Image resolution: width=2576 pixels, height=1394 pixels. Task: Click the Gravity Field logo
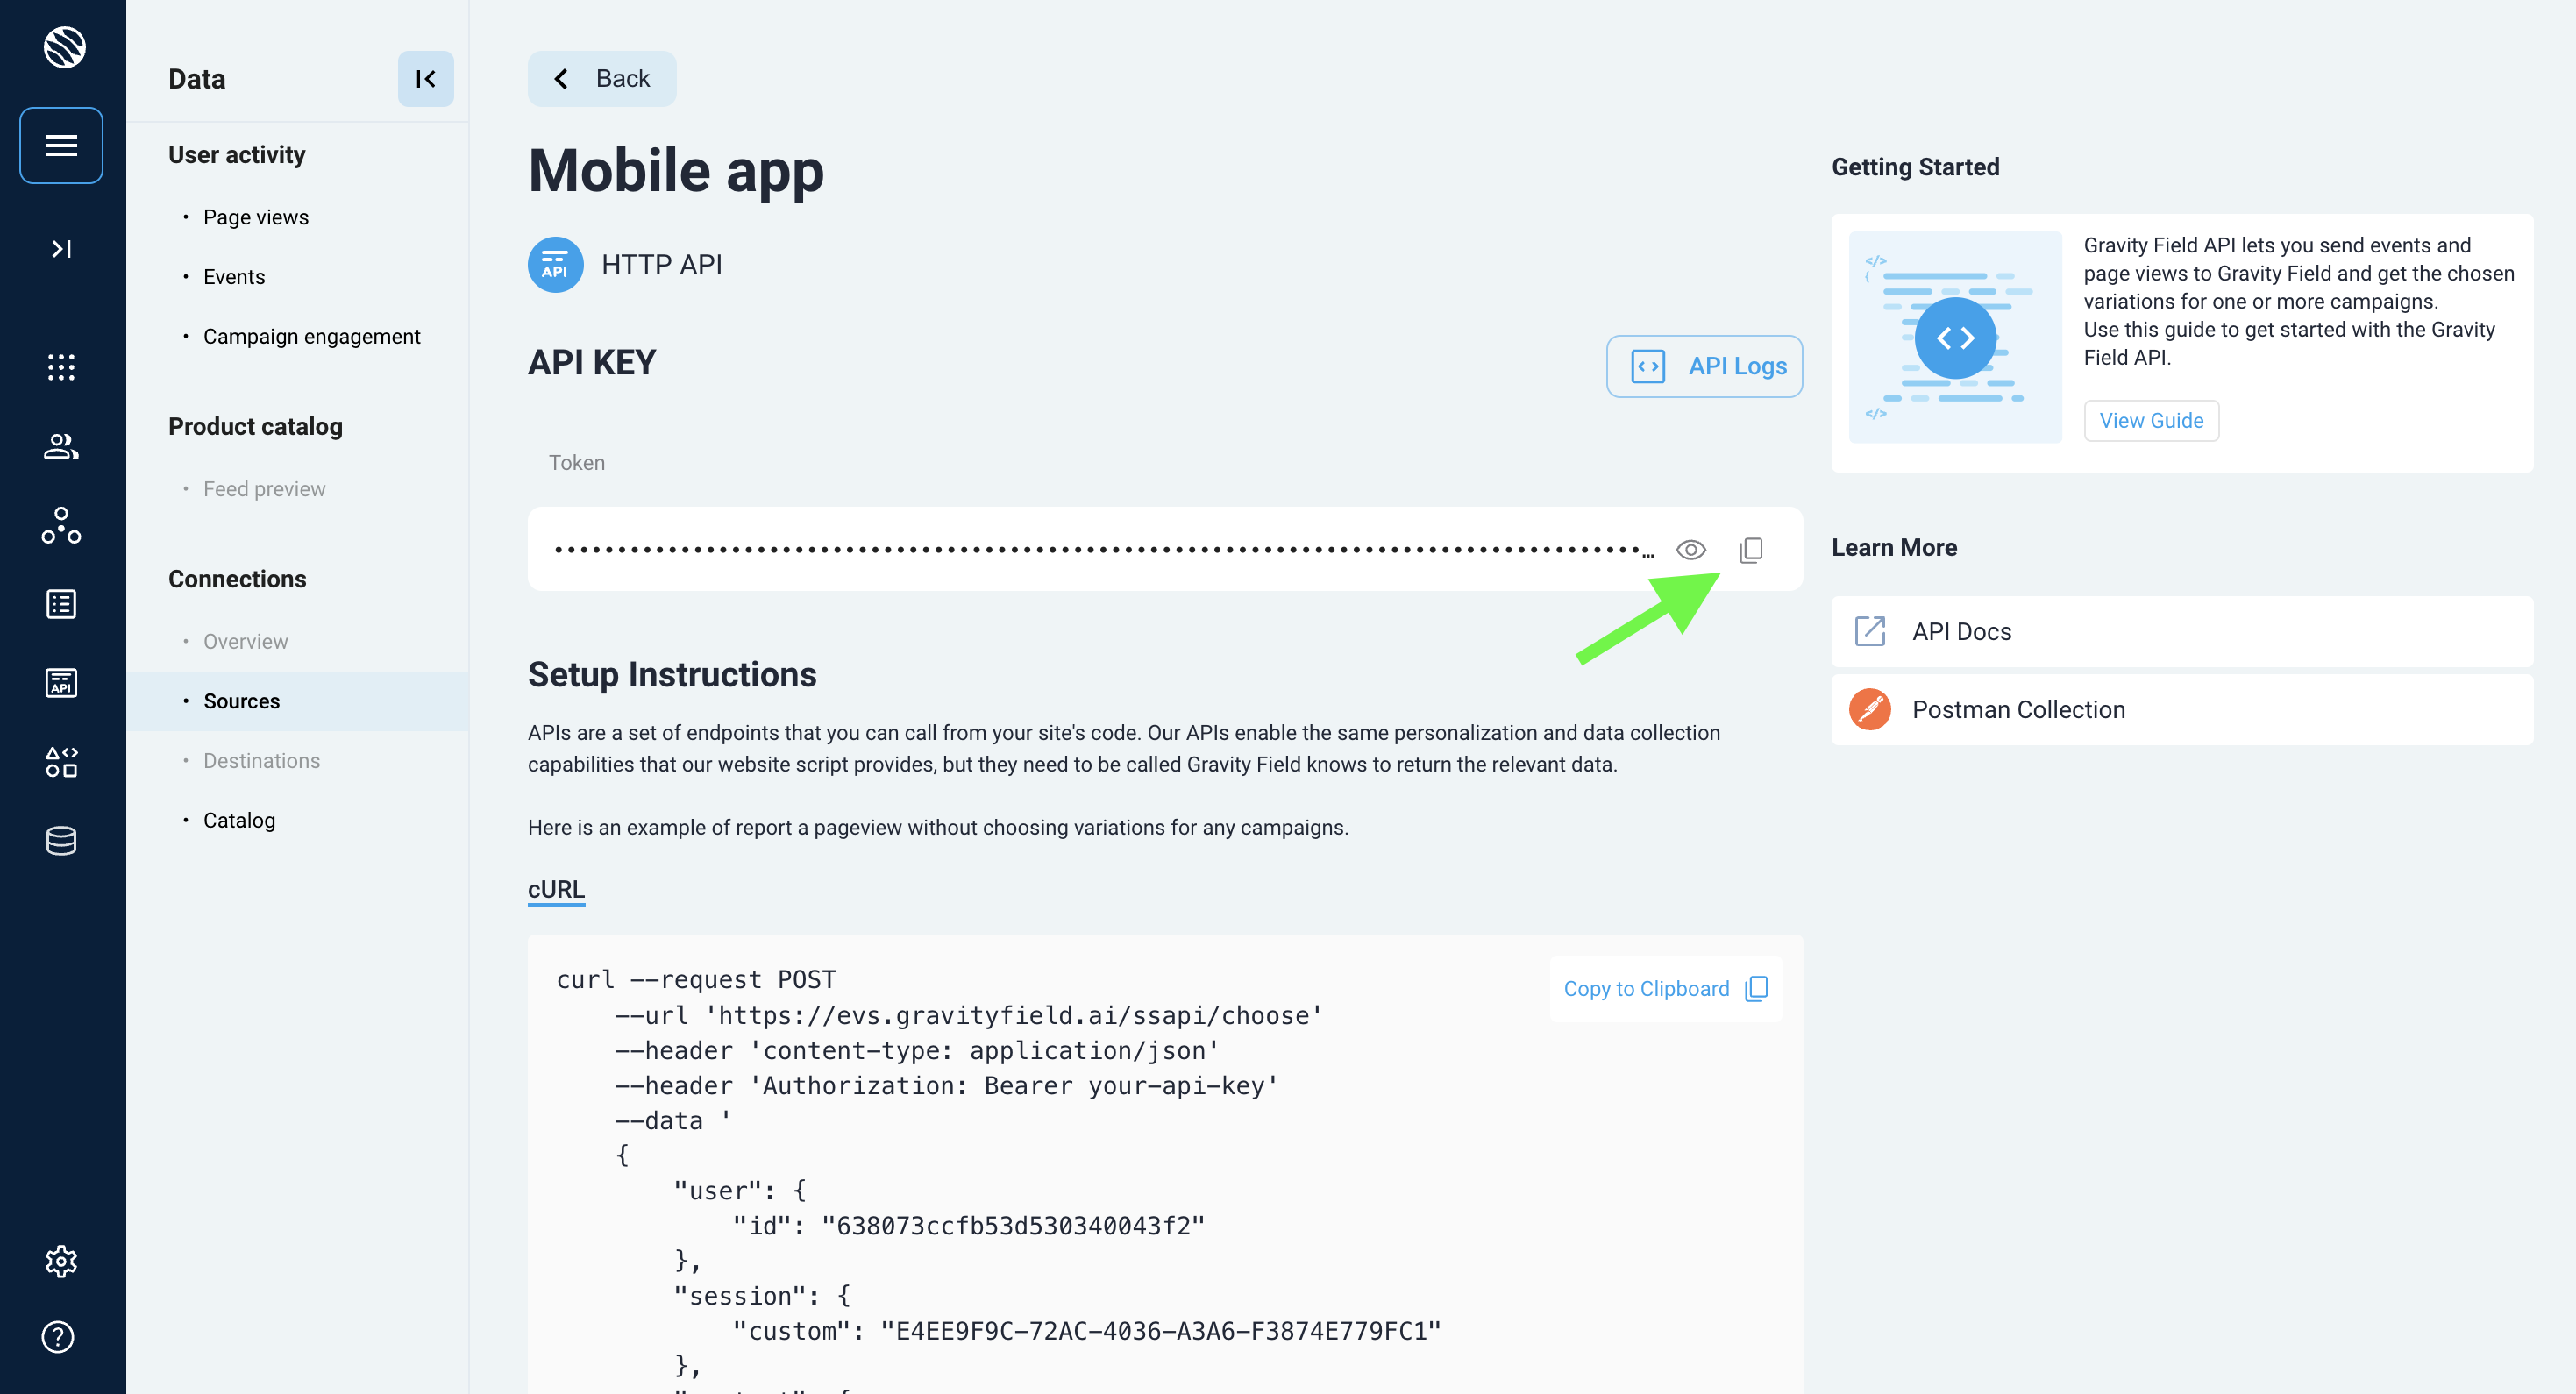click(x=64, y=47)
